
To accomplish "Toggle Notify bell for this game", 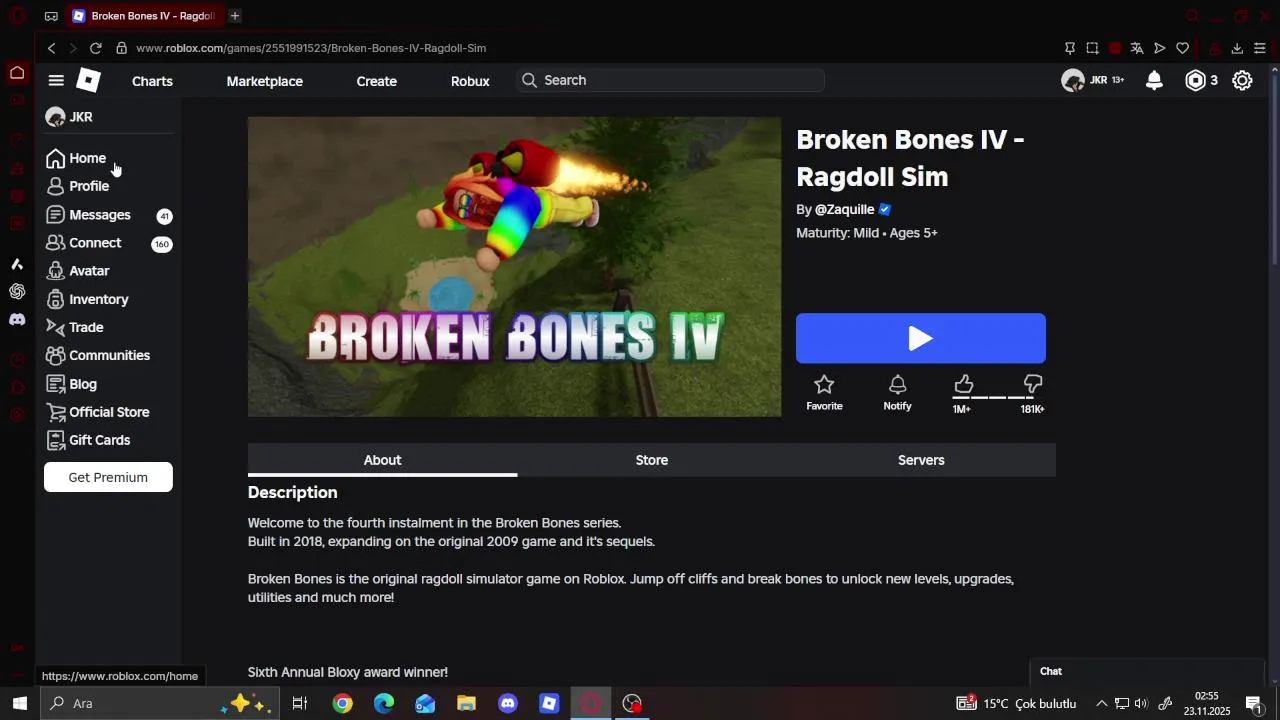I will pos(897,393).
